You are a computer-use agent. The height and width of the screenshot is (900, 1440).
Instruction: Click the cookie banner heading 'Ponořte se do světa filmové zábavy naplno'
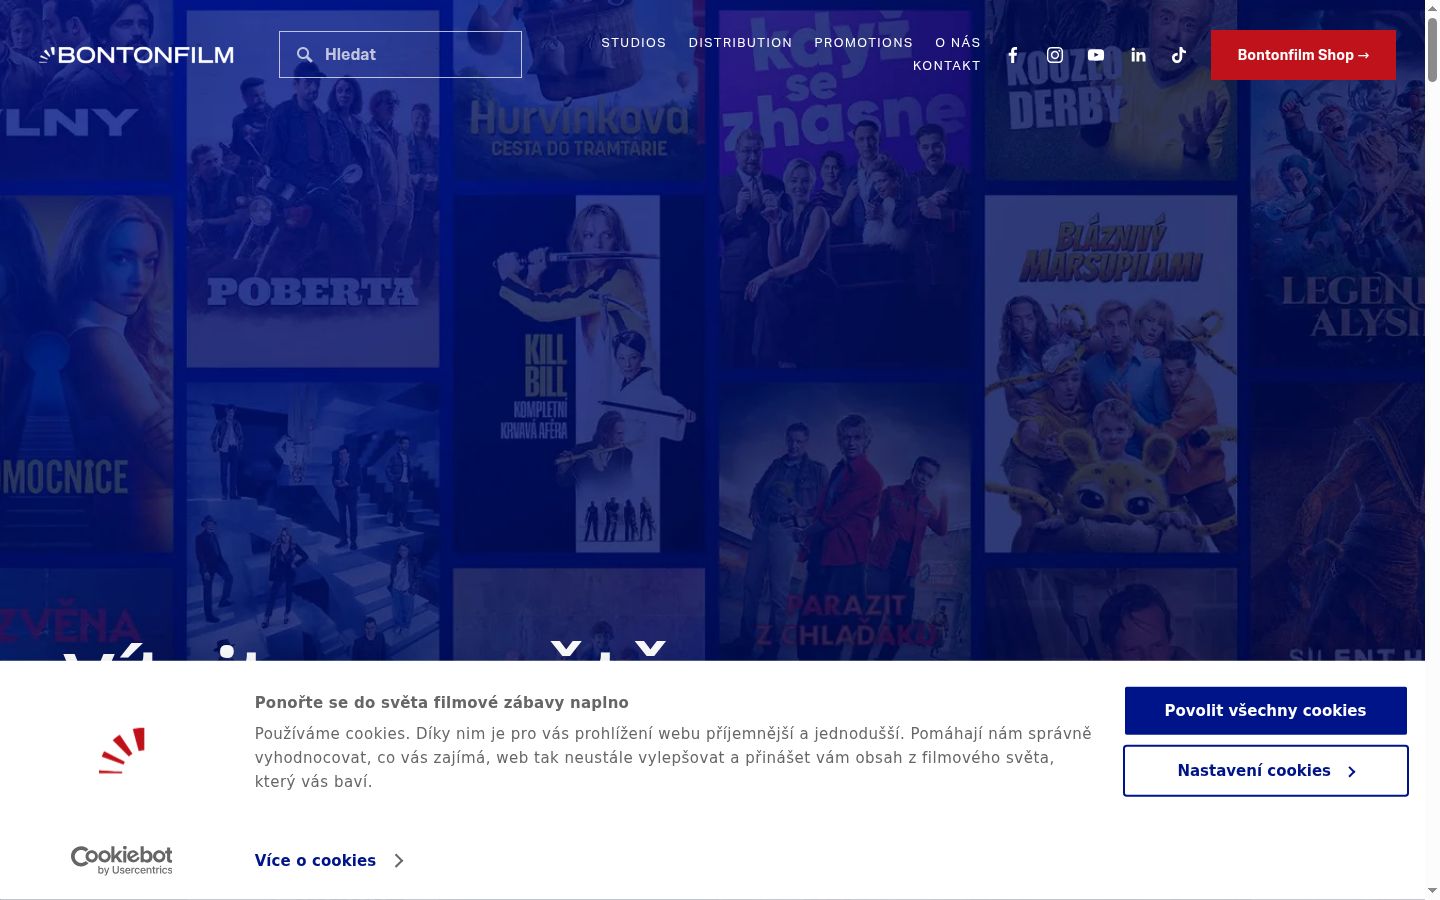pyautogui.click(x=442, y=702)
